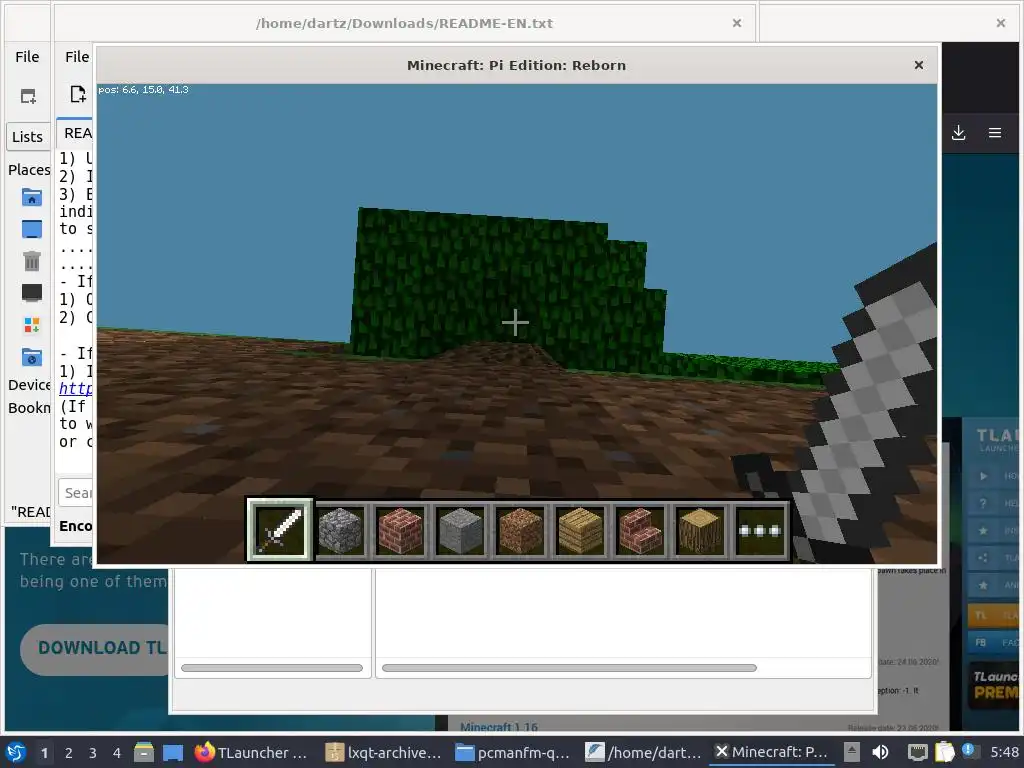The height and width of the screenshot is (768, 1024).
Task: Launch file manager from taskbar quicklaunch
Action: tap(144, 752)
